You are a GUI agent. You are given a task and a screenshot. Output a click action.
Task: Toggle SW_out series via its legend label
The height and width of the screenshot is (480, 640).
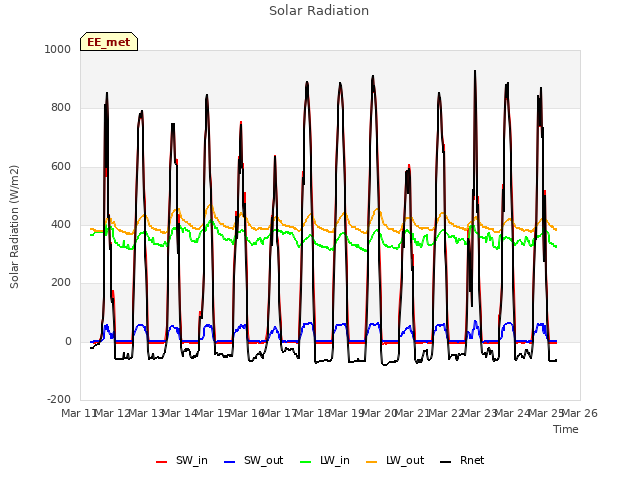pyautogui.click(x=263, y=460)
